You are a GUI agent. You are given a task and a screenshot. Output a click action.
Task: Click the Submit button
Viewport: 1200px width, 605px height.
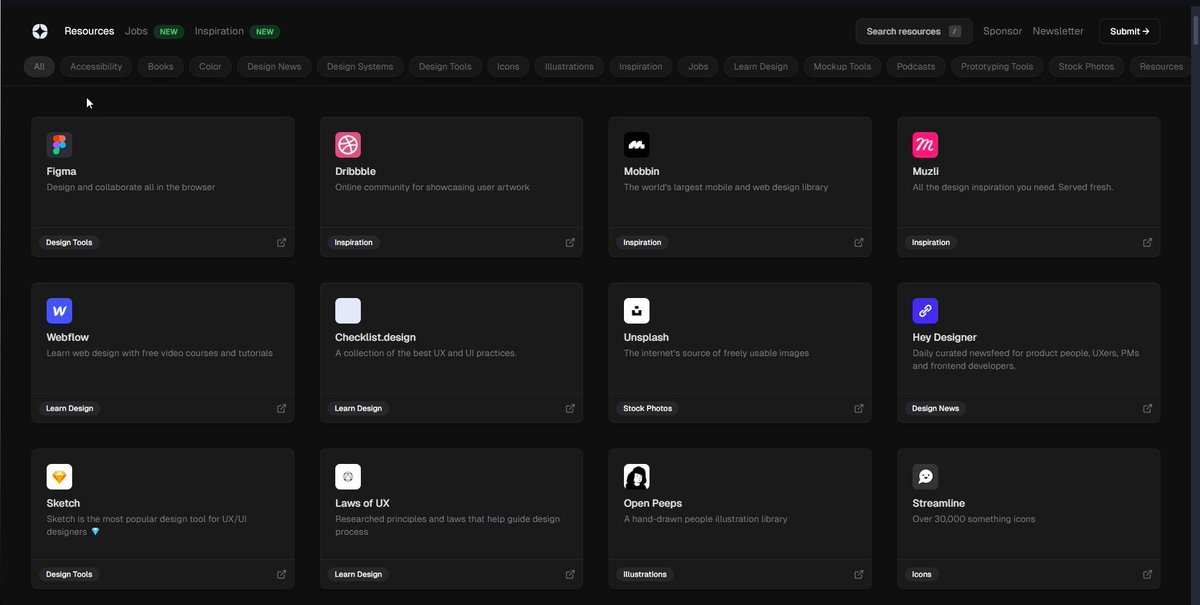[1129, 31]
